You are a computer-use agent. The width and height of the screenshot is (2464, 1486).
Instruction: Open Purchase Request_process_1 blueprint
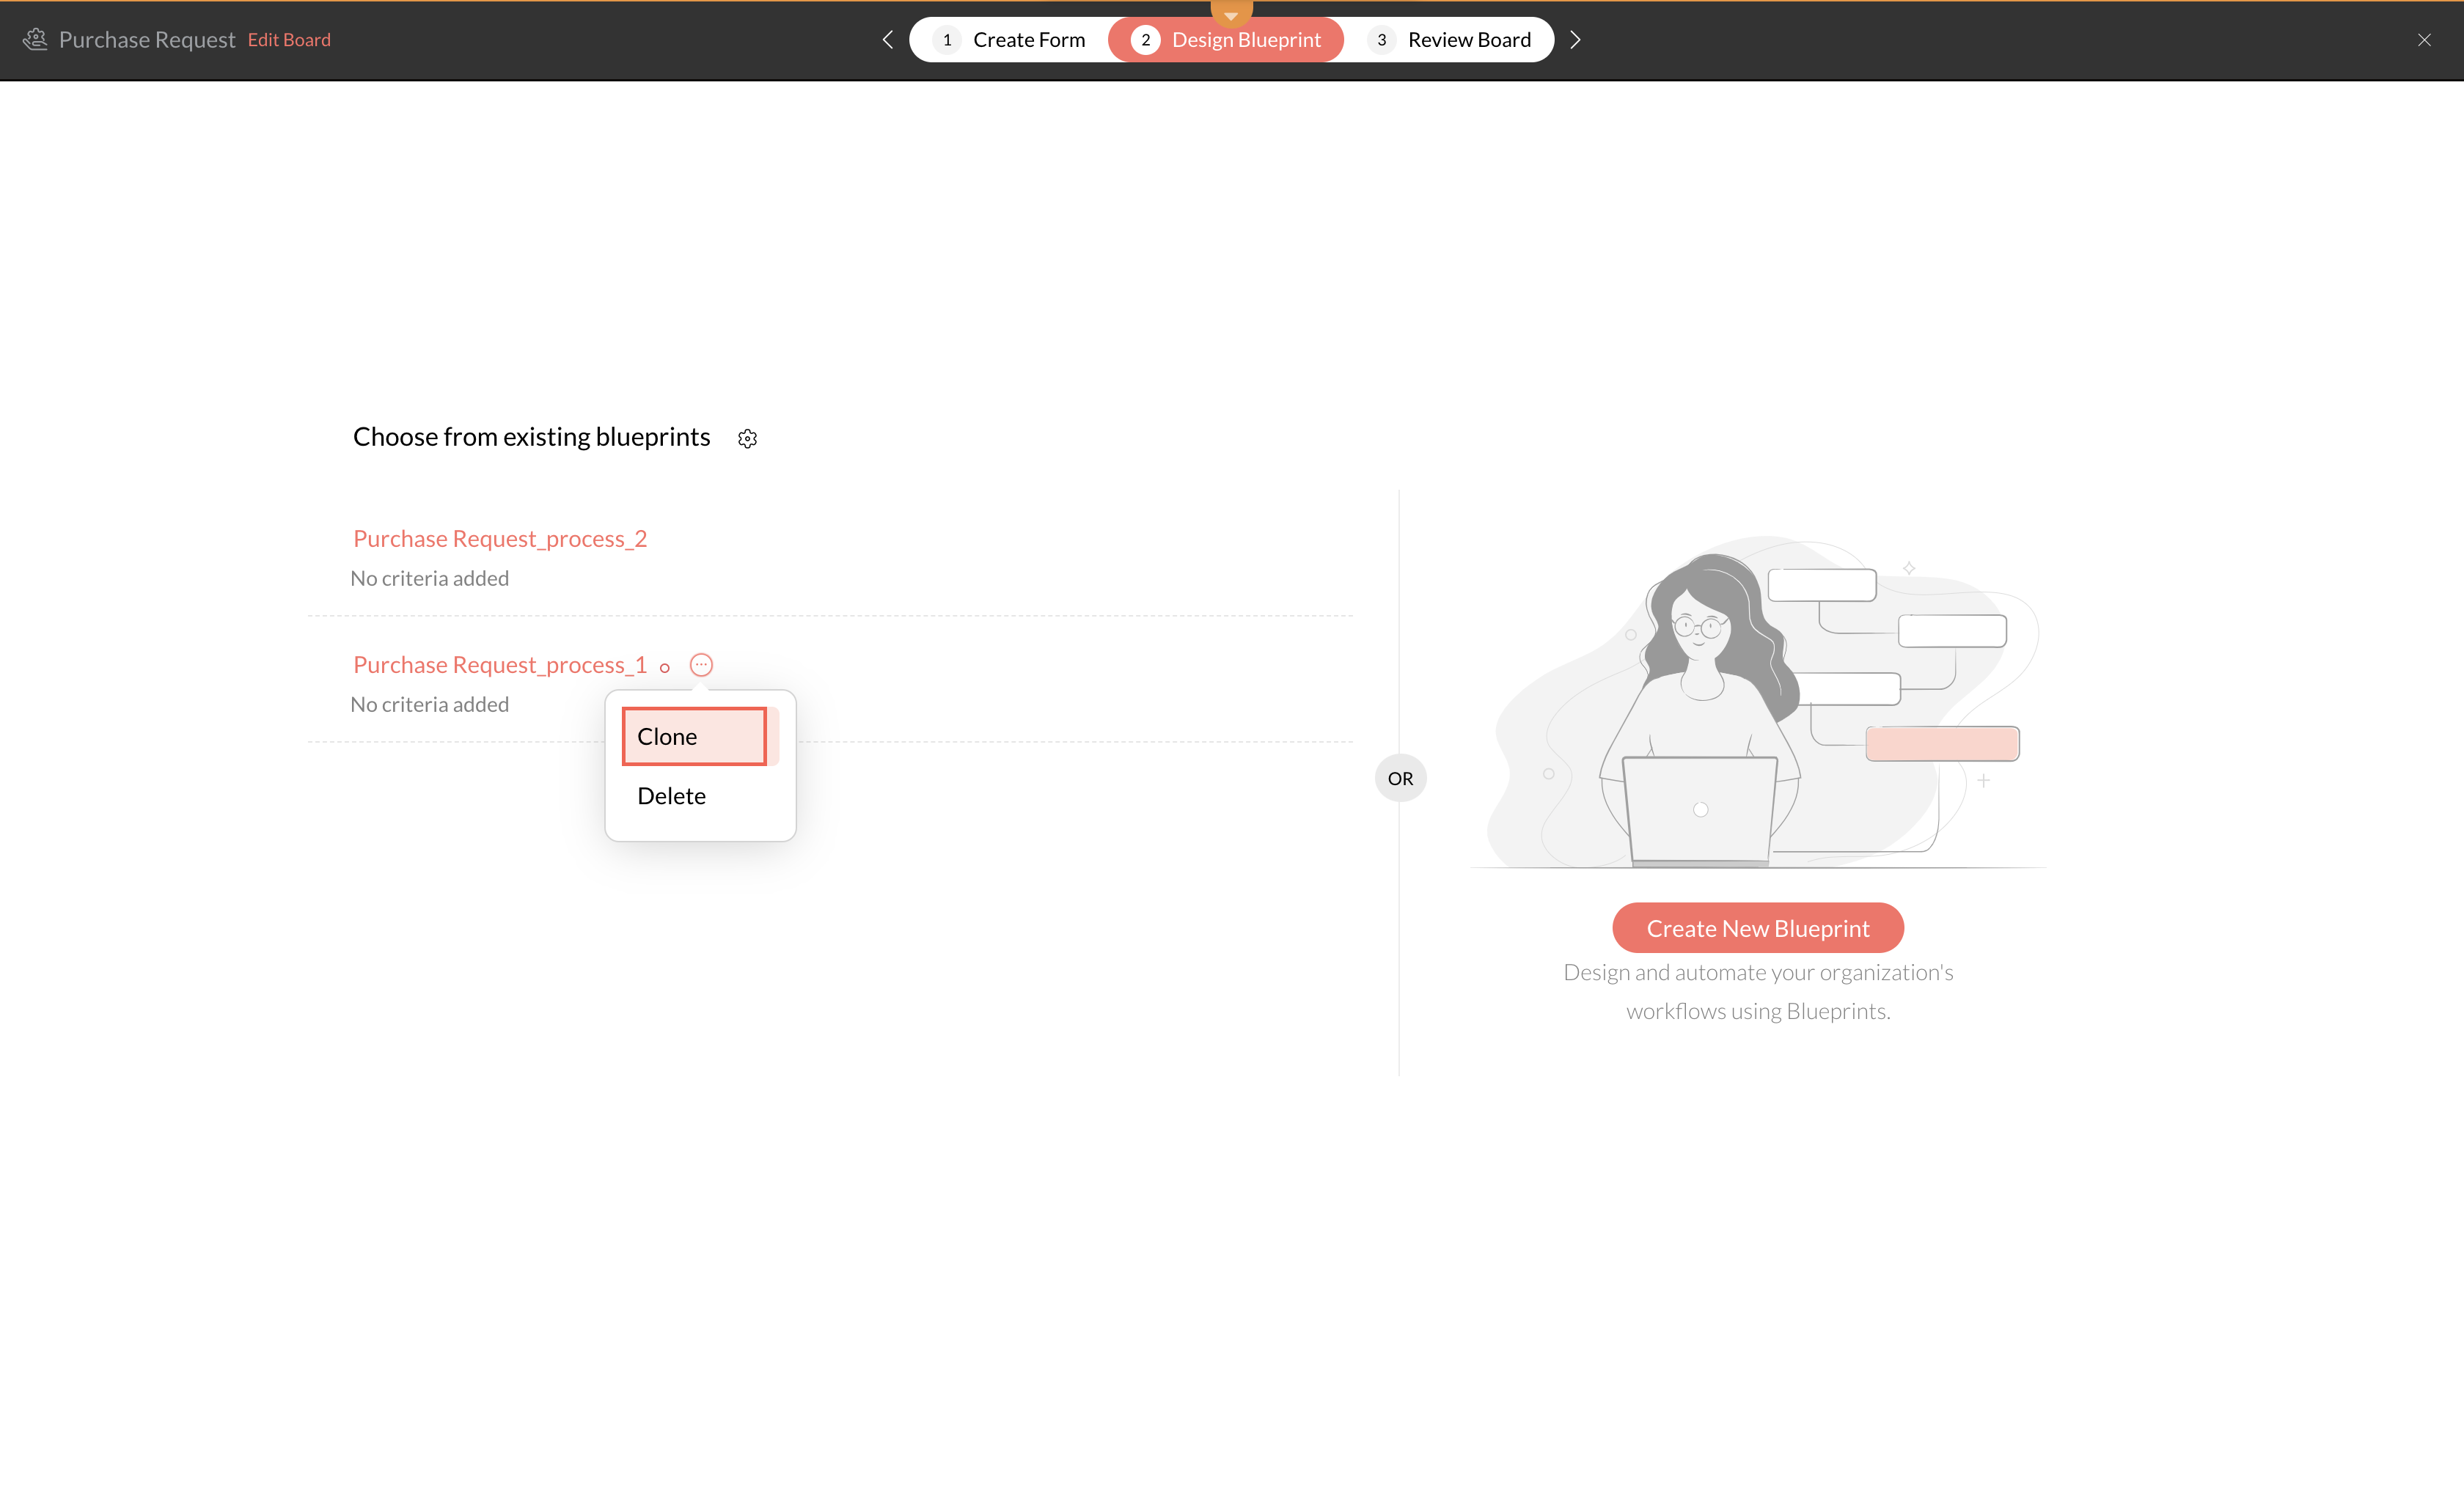click(500, 665)
